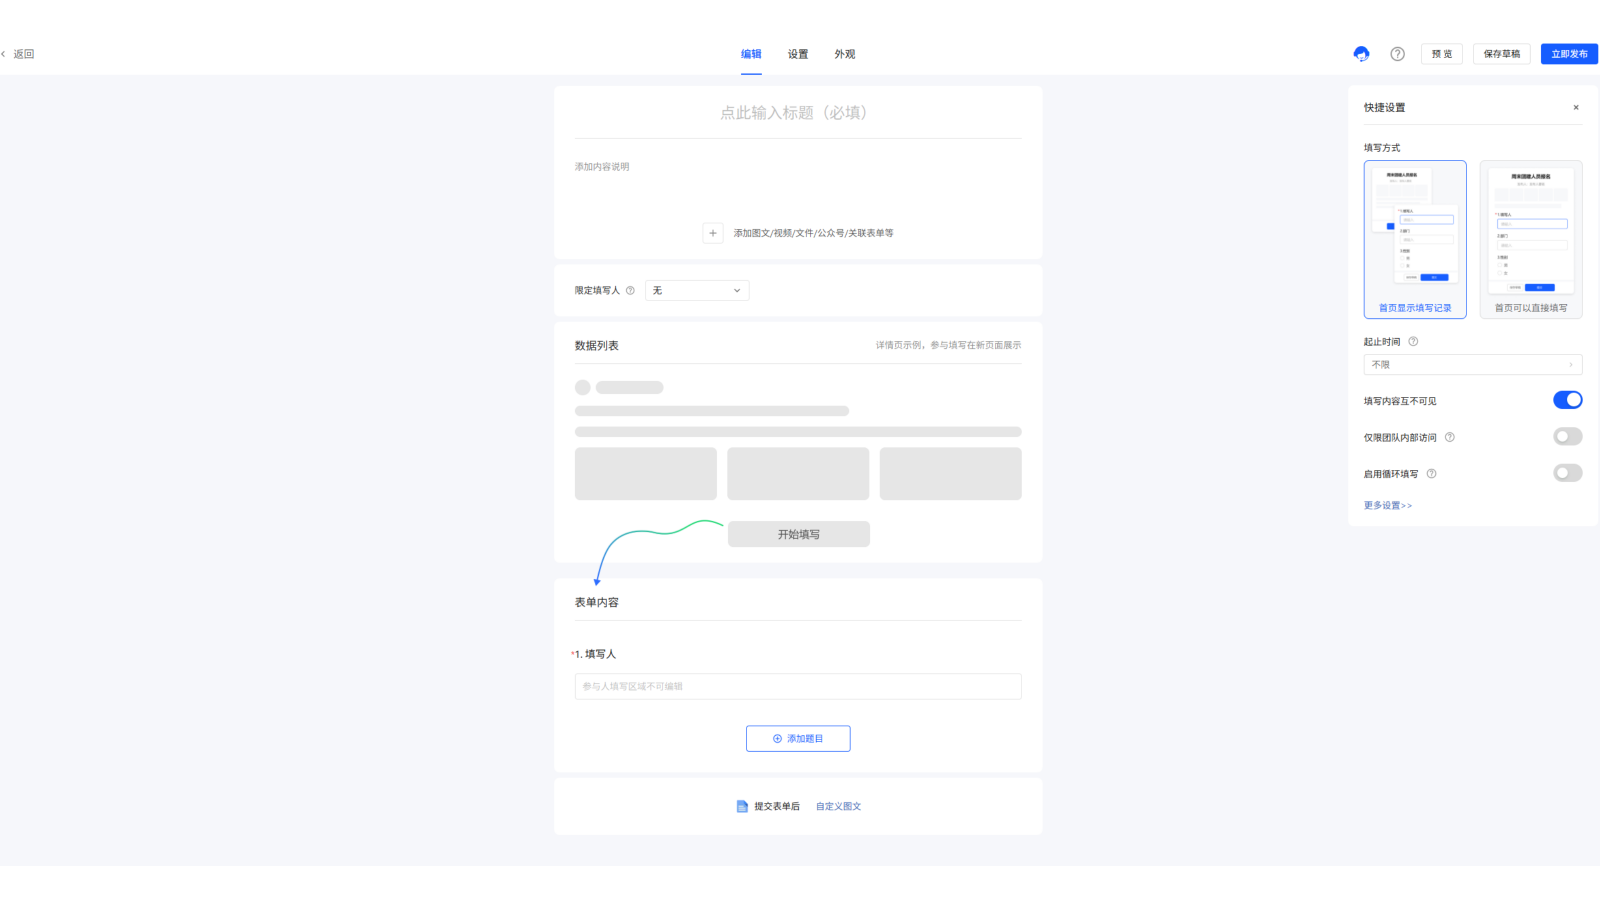The height and width of the screenshot is (900, 1600).
Task: Open the 限定填写人 dropdown
Action: (697, 291)
